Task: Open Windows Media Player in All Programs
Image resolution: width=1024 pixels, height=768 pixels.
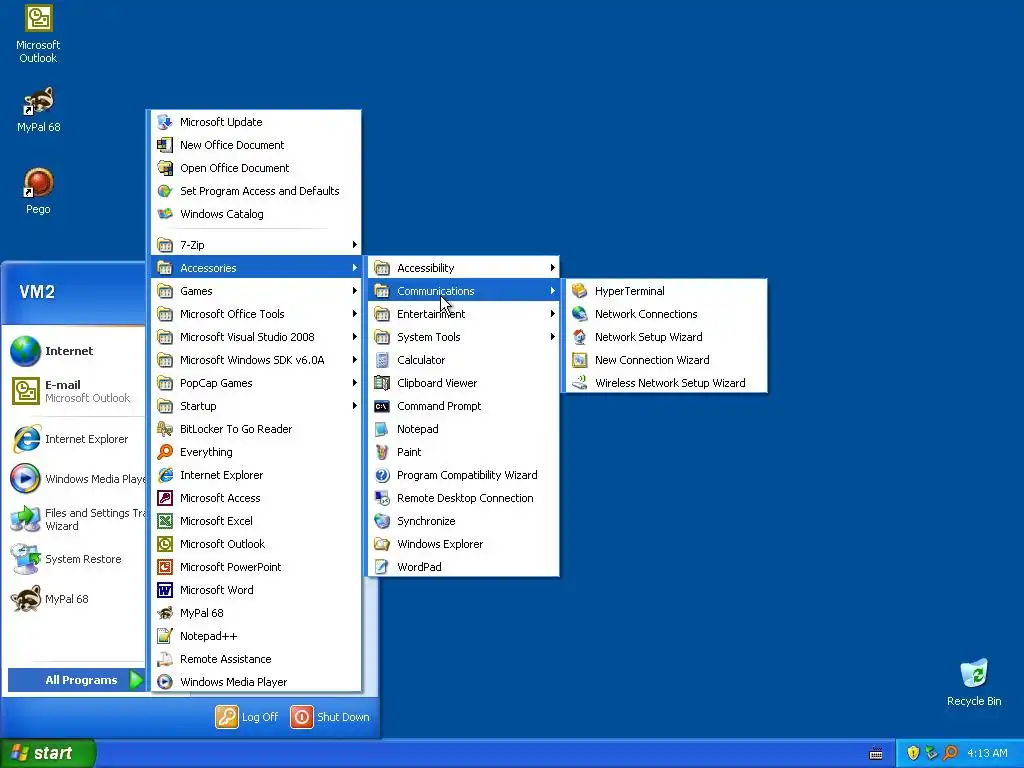Action: click(x=256, y=682)
